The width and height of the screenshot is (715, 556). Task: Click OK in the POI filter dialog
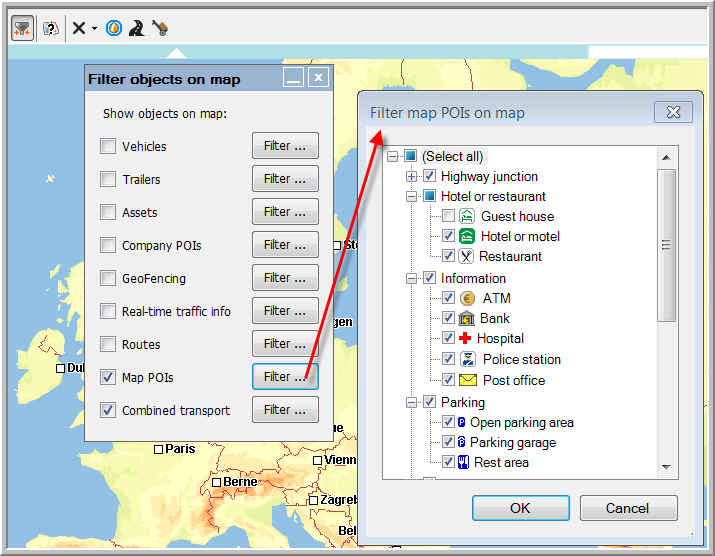520,508
